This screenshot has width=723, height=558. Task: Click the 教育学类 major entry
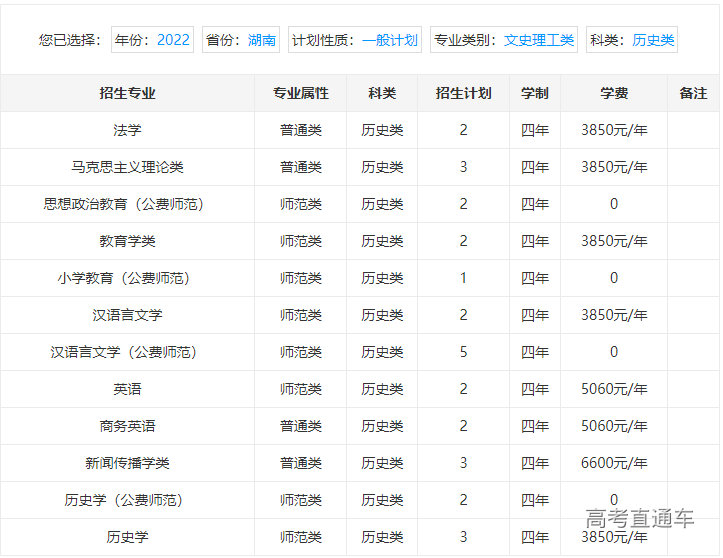[x=127, y=241]
